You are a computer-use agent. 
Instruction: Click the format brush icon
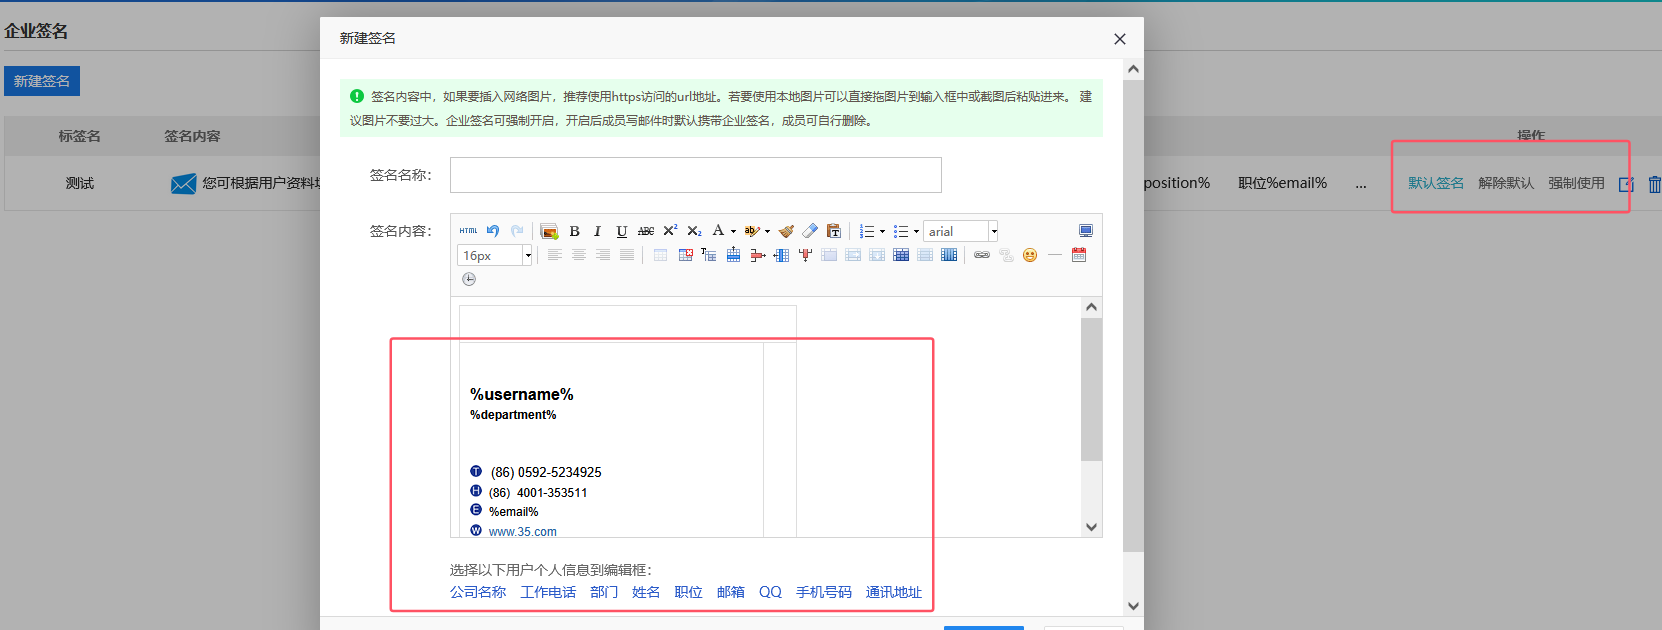click(786, 231)
